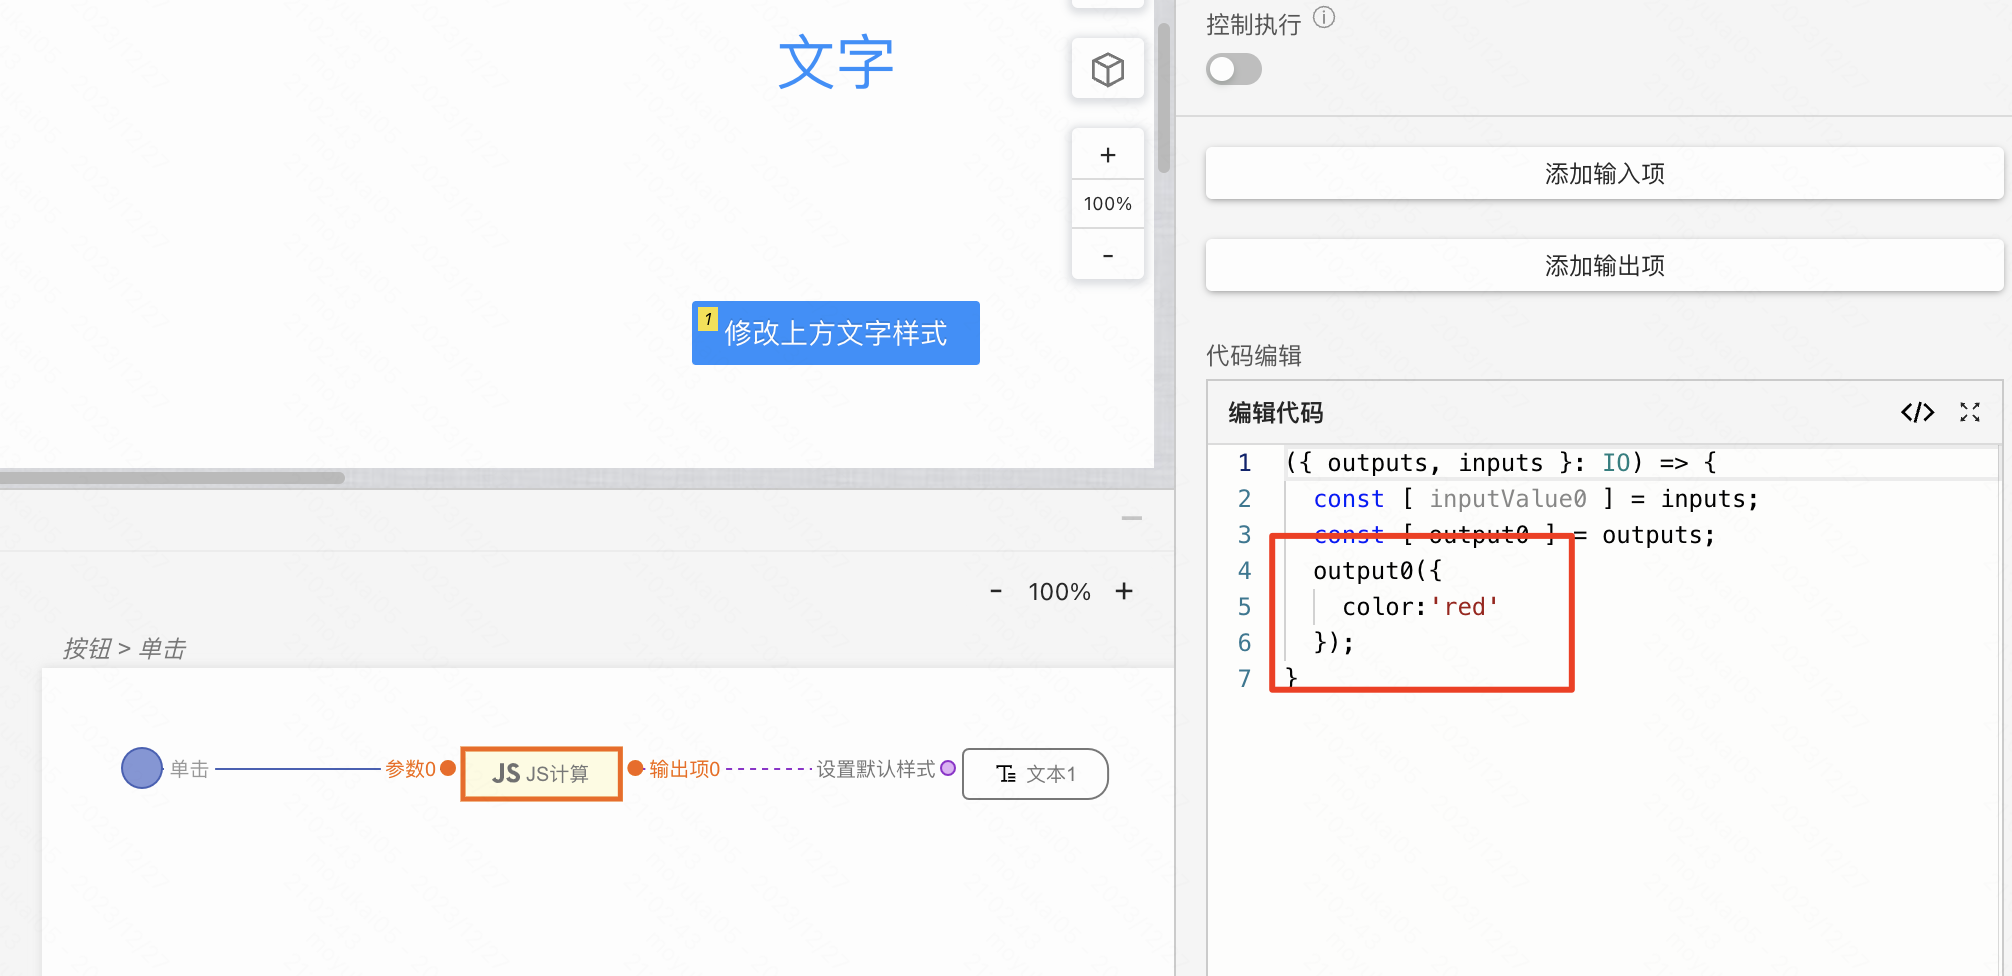Viewport: 2012px width, 976px height.
Task: Click the '});' on code line 6
Action: [x=1334, y=643]
